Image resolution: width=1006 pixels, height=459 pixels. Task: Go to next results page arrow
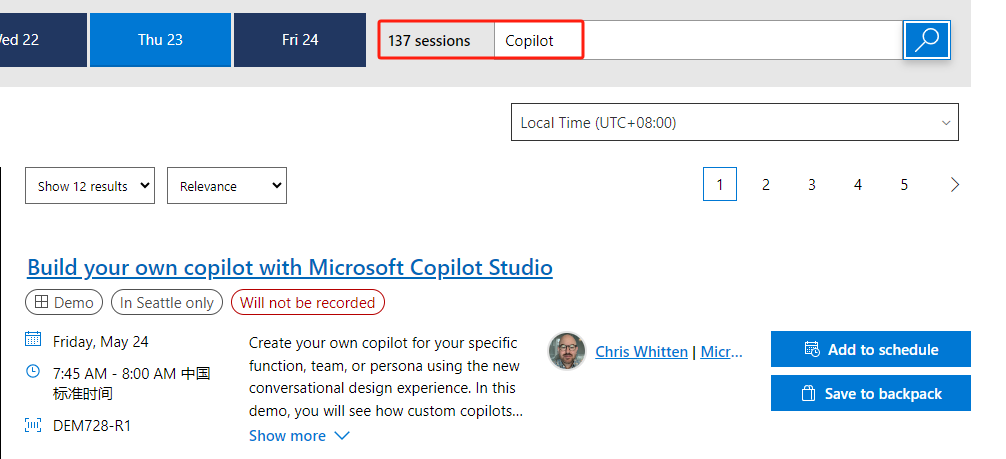pyautogui.click(x=955, y=185)
